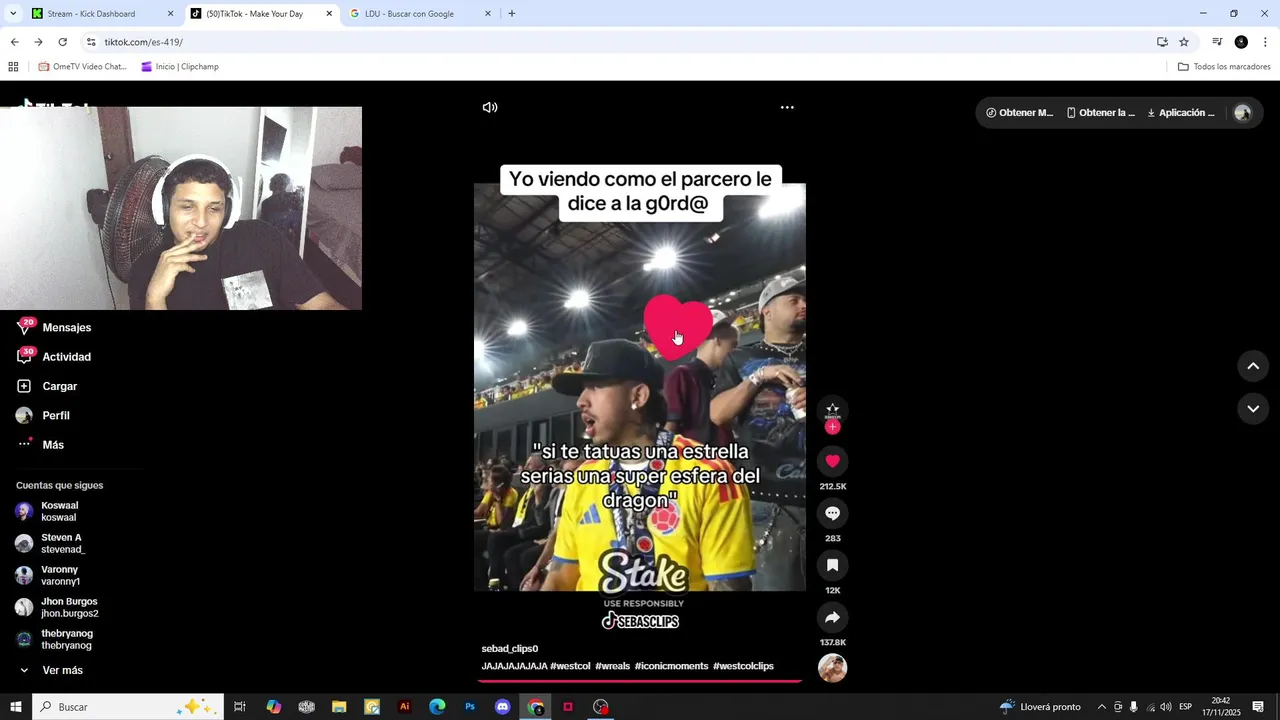
Task: Click the #wreals hashtag
Action: click(x=612, y=666)
